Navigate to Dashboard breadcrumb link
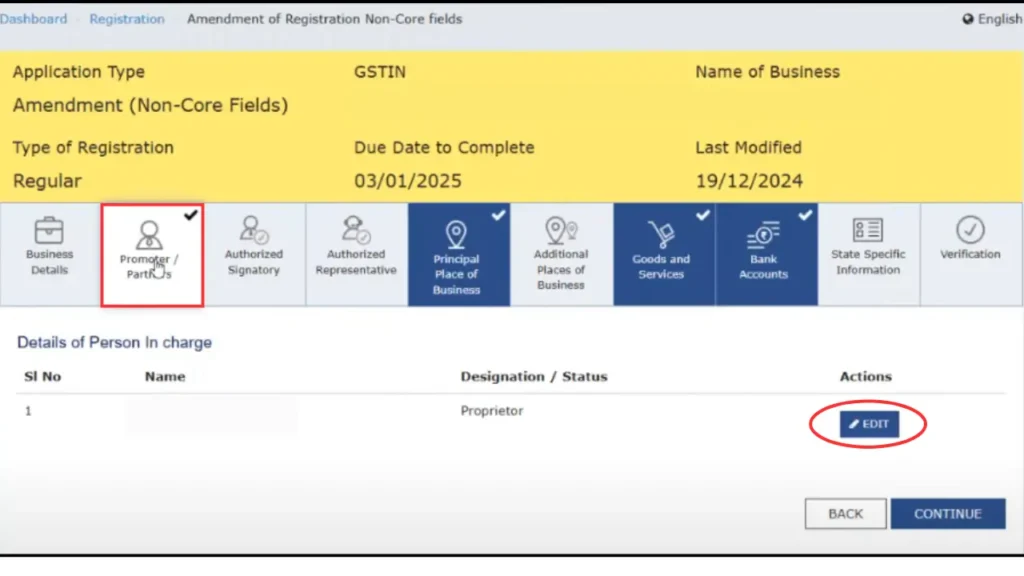Screen dimensions: 1024x576 coord(34,19)
